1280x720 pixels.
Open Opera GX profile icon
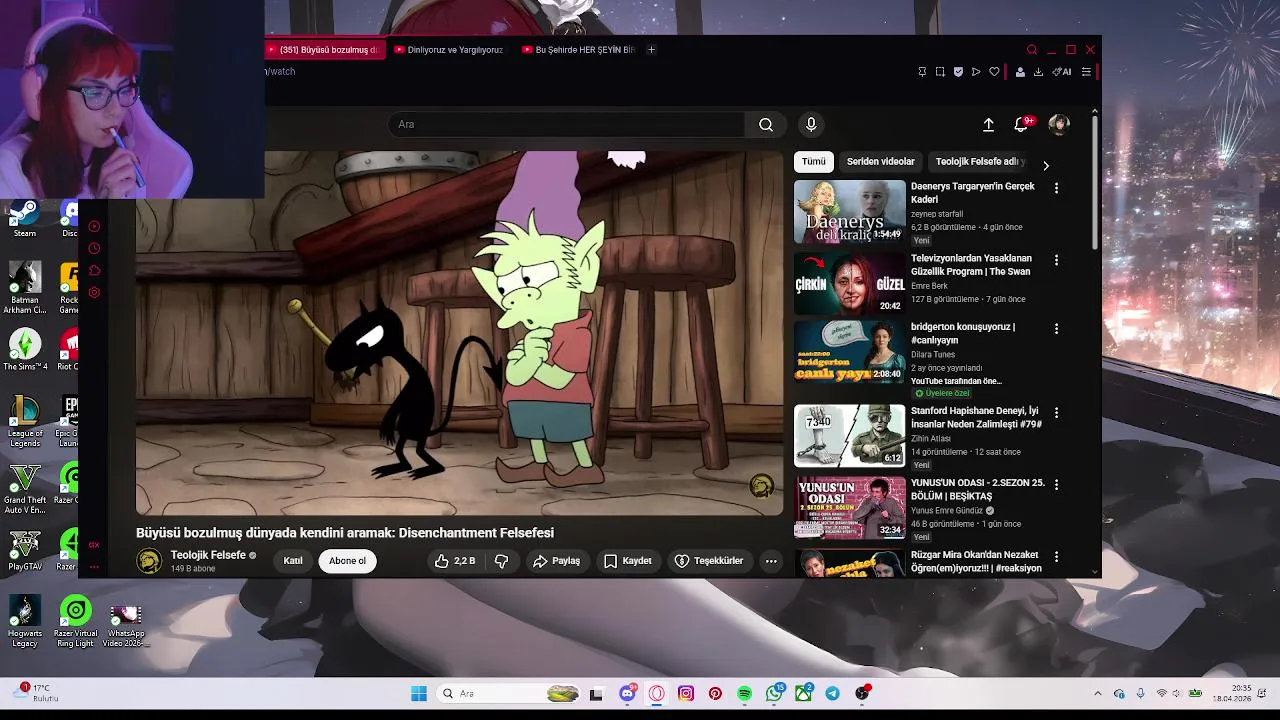[1020, 72]
